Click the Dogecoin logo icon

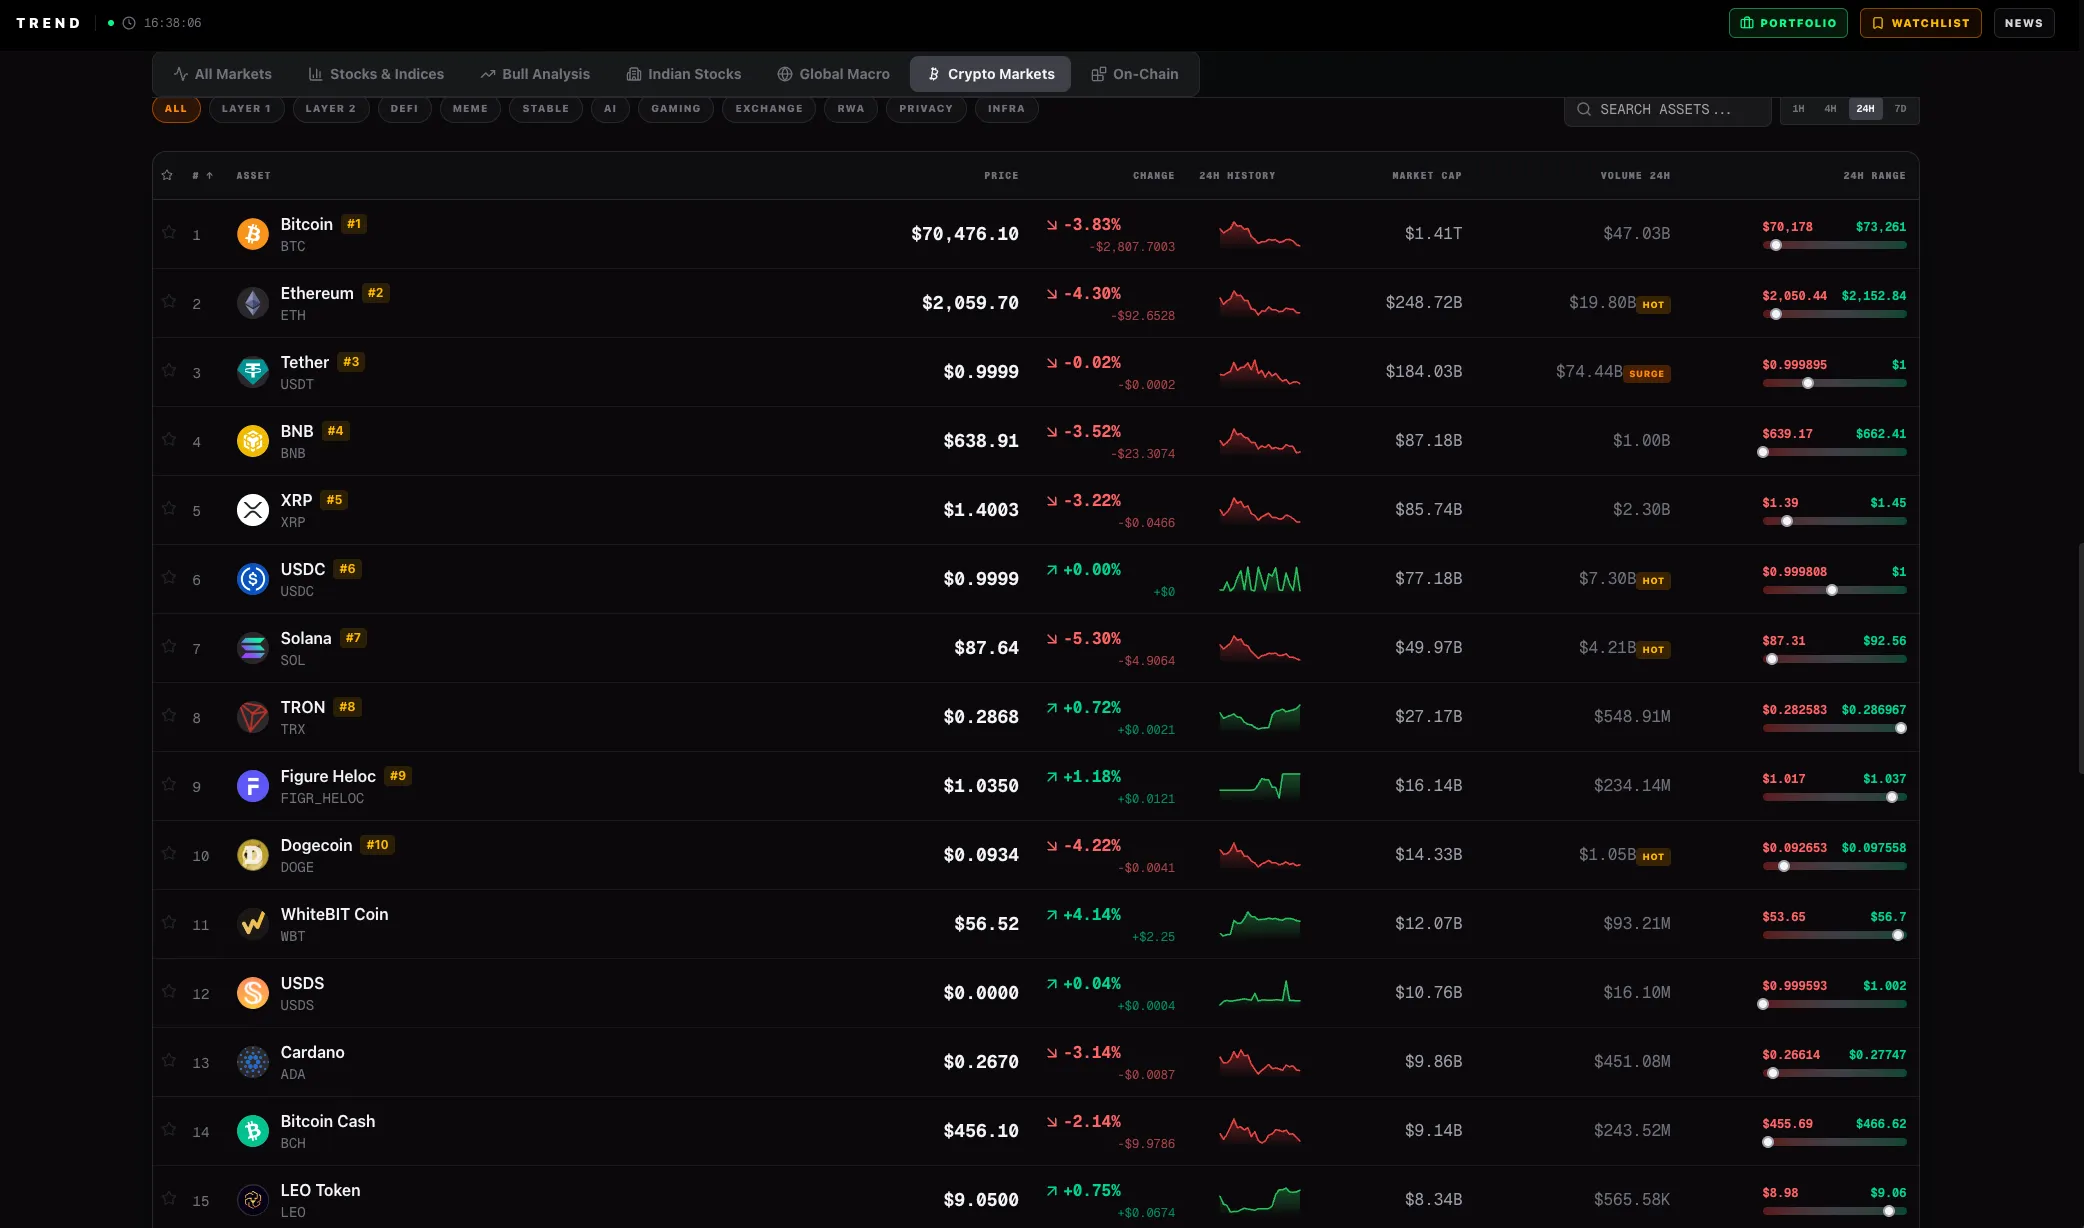[x=253, y=855]
